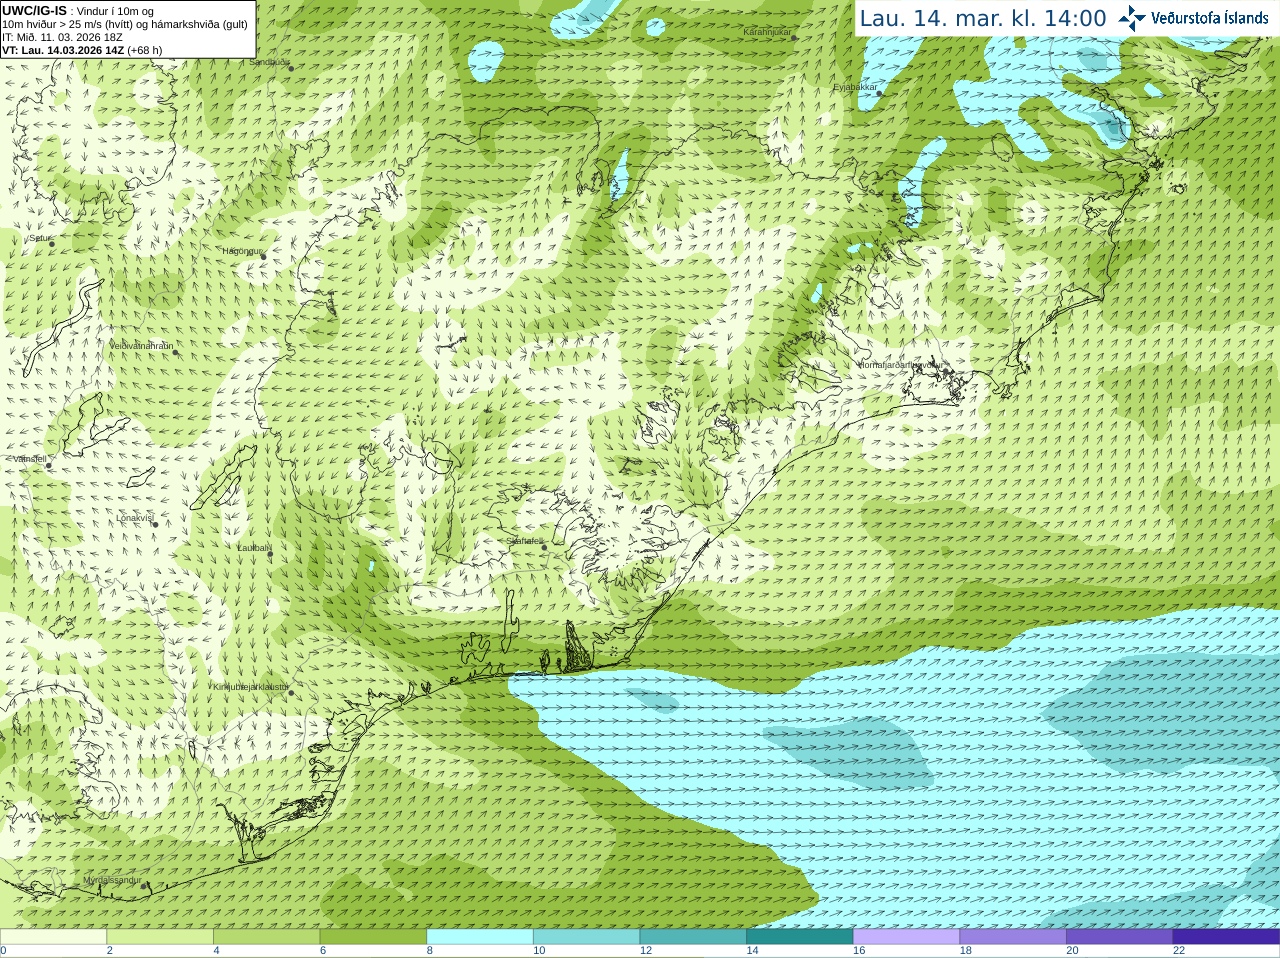Viewport: 1280px width, 958px height.
Task: Select the Lónakvísl station marker
Action: [156, 524]
